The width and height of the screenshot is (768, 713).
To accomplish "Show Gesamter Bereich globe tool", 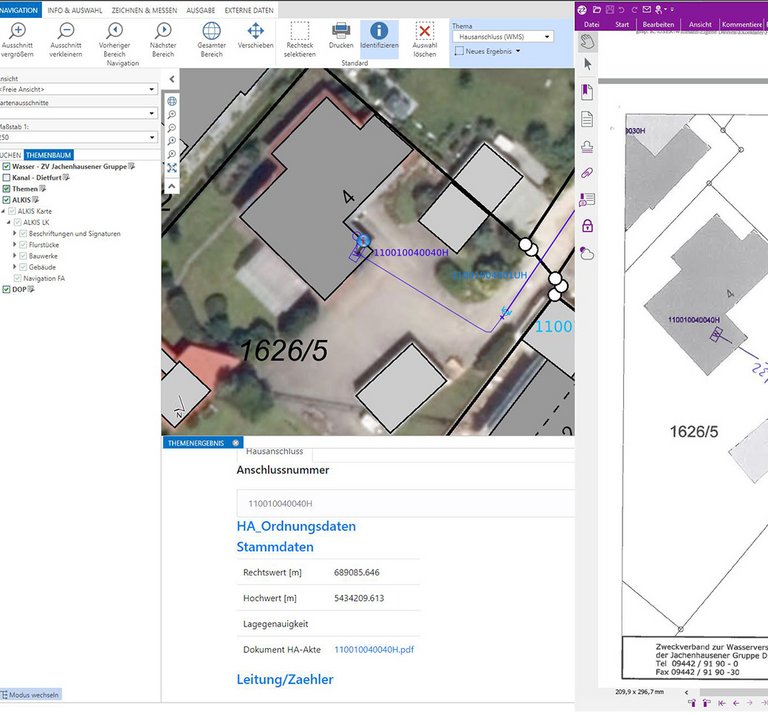I will 212,40.
